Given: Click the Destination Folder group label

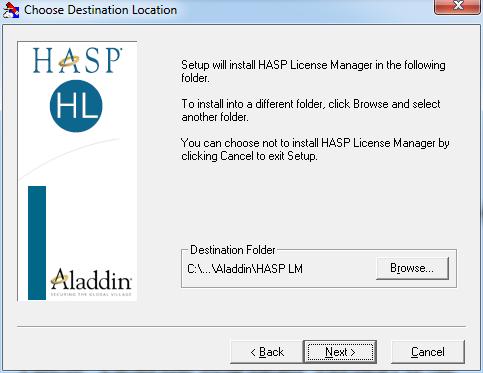Looking at the screenshot, I should coord(233,250).
